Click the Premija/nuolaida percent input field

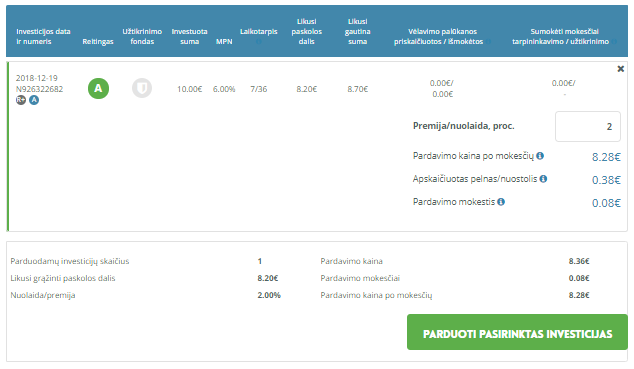point(588,127)
